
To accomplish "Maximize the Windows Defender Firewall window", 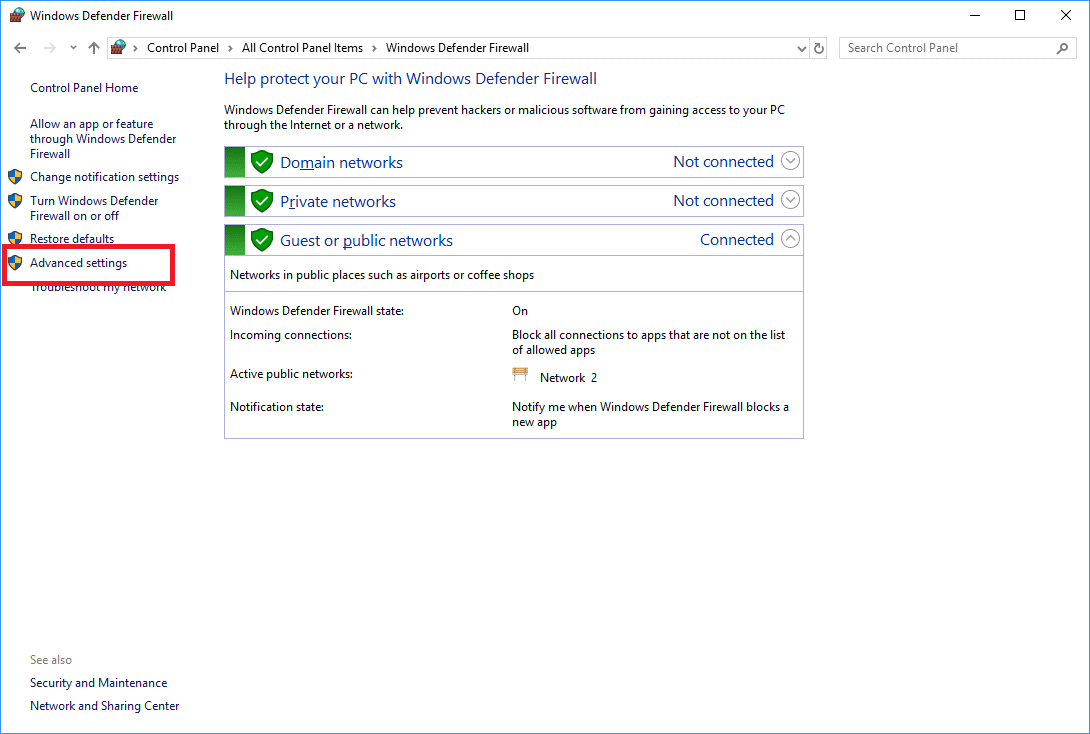I will tap(1020, 15).
